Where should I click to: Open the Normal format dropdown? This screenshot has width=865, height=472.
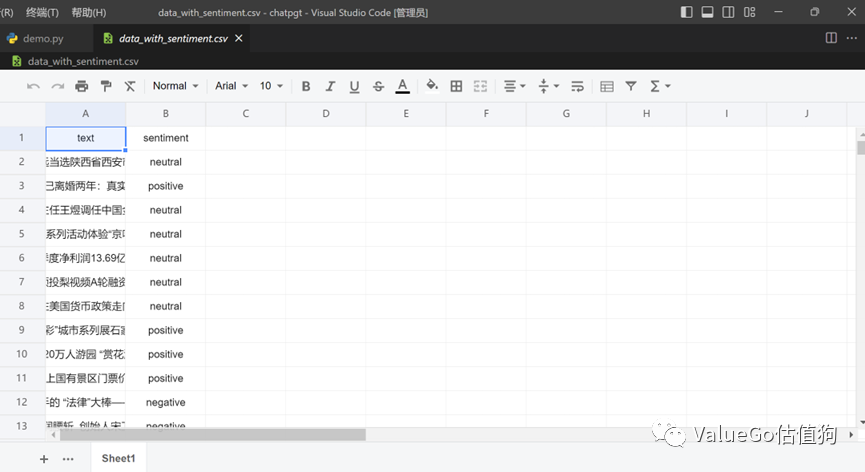coord(175,86)
